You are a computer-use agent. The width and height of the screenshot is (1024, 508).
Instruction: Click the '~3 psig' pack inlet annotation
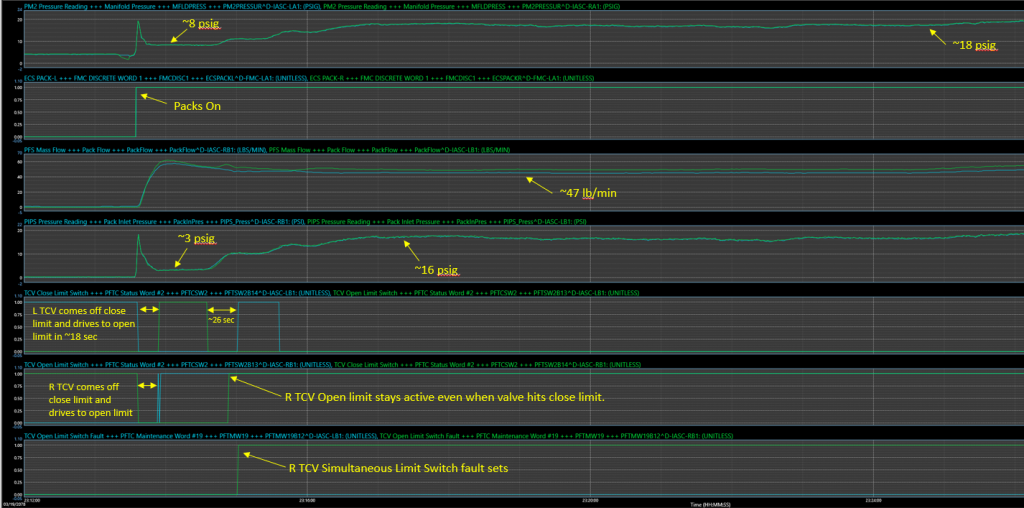coord(196,238)
